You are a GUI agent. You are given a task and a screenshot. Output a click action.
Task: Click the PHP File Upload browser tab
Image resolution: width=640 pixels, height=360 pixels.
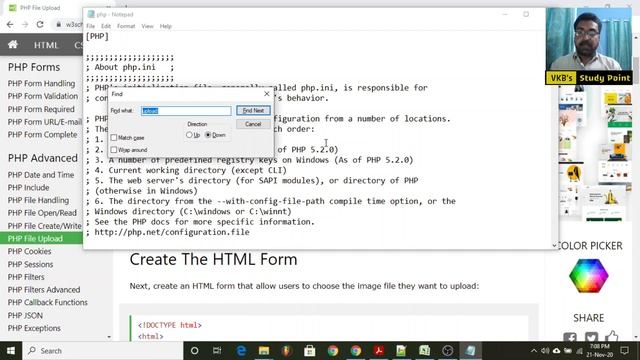coord(40,8)
